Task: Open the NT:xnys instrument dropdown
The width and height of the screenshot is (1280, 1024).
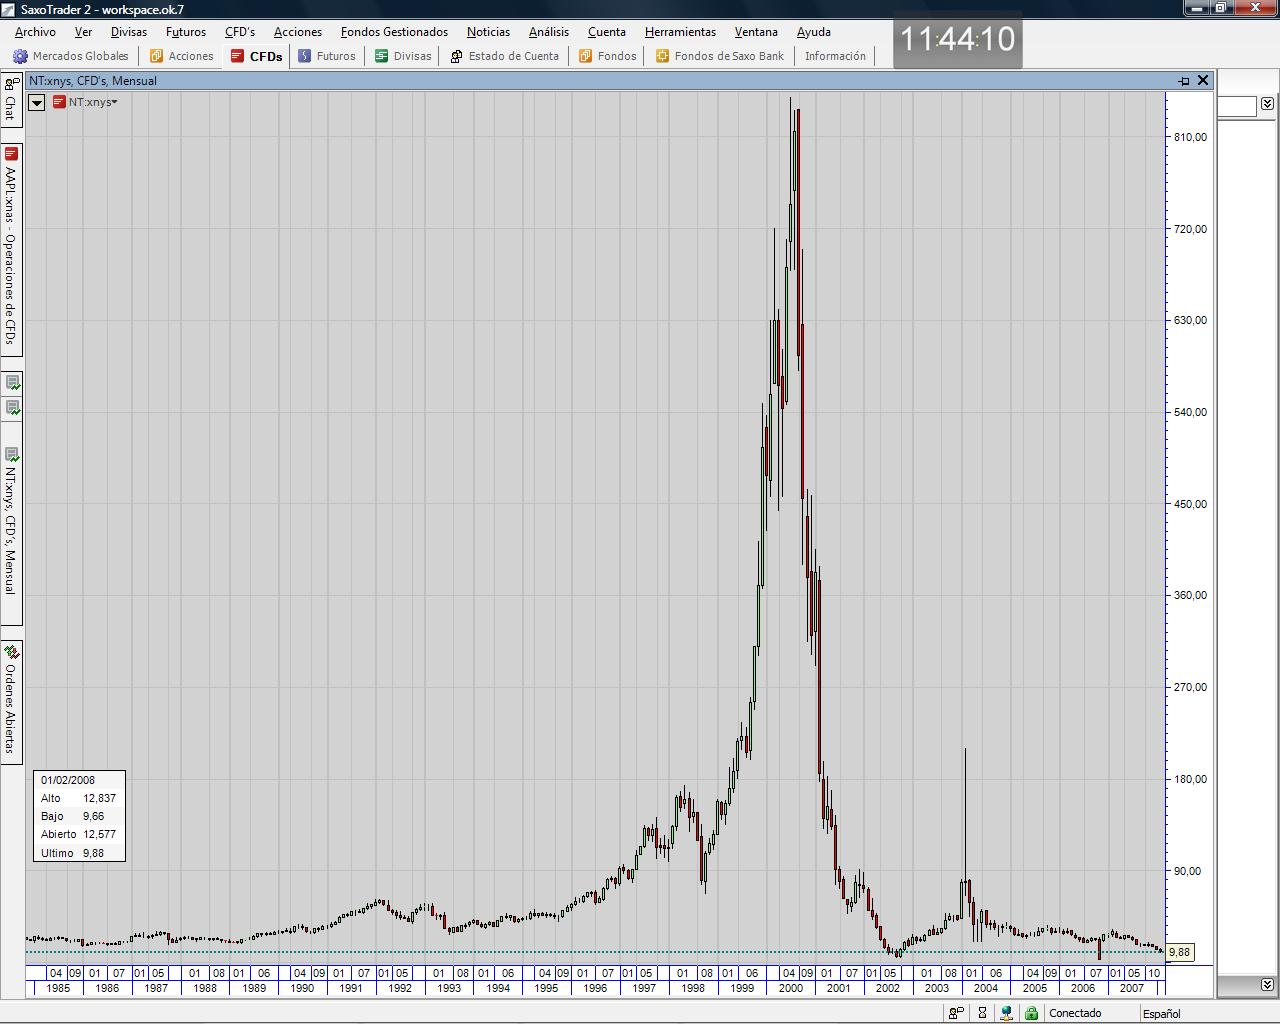Action: point(91,102)
